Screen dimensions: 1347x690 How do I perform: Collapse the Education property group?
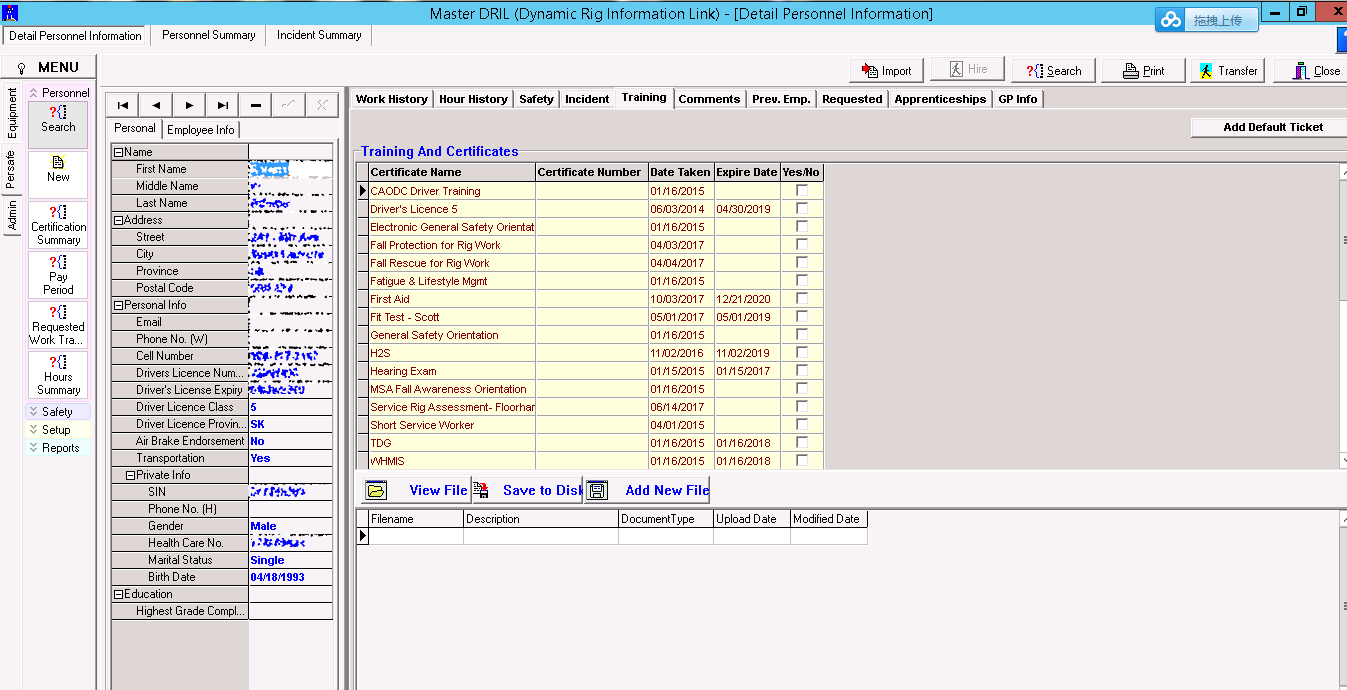(x=118, y=594)
